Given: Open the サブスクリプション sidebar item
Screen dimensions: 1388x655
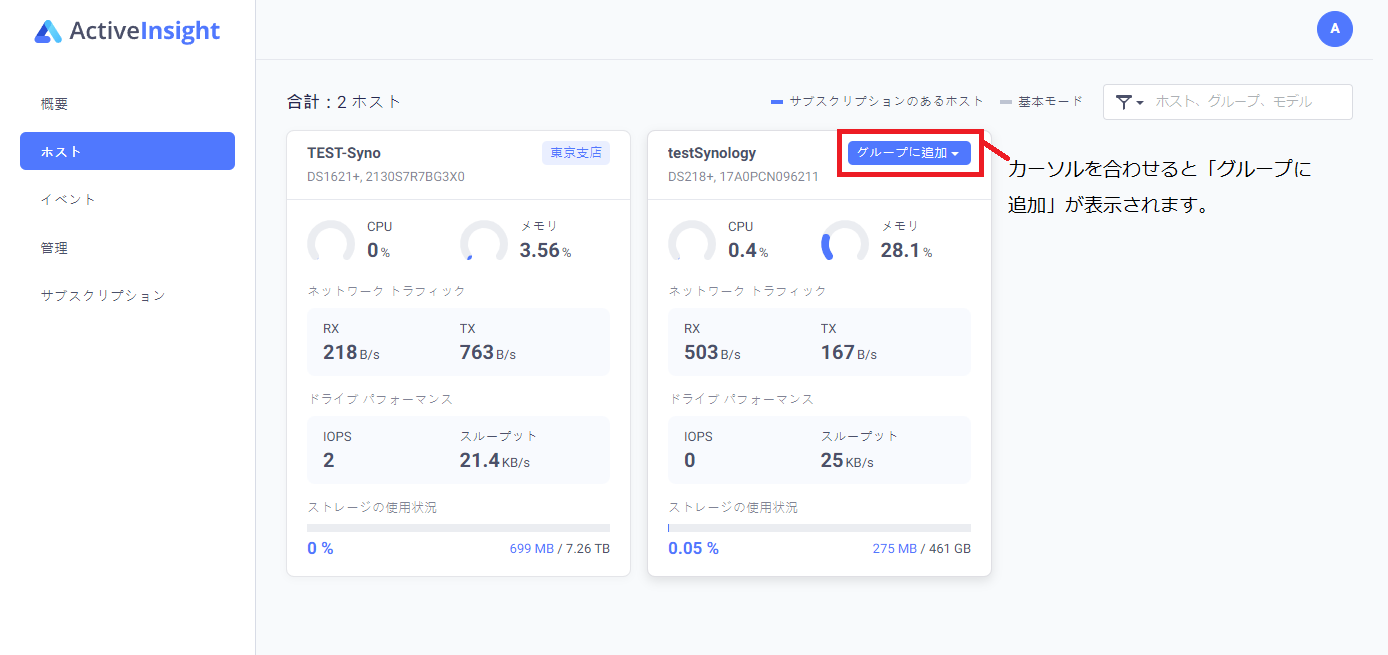Looking at the screenshot, I should (103, 296).
